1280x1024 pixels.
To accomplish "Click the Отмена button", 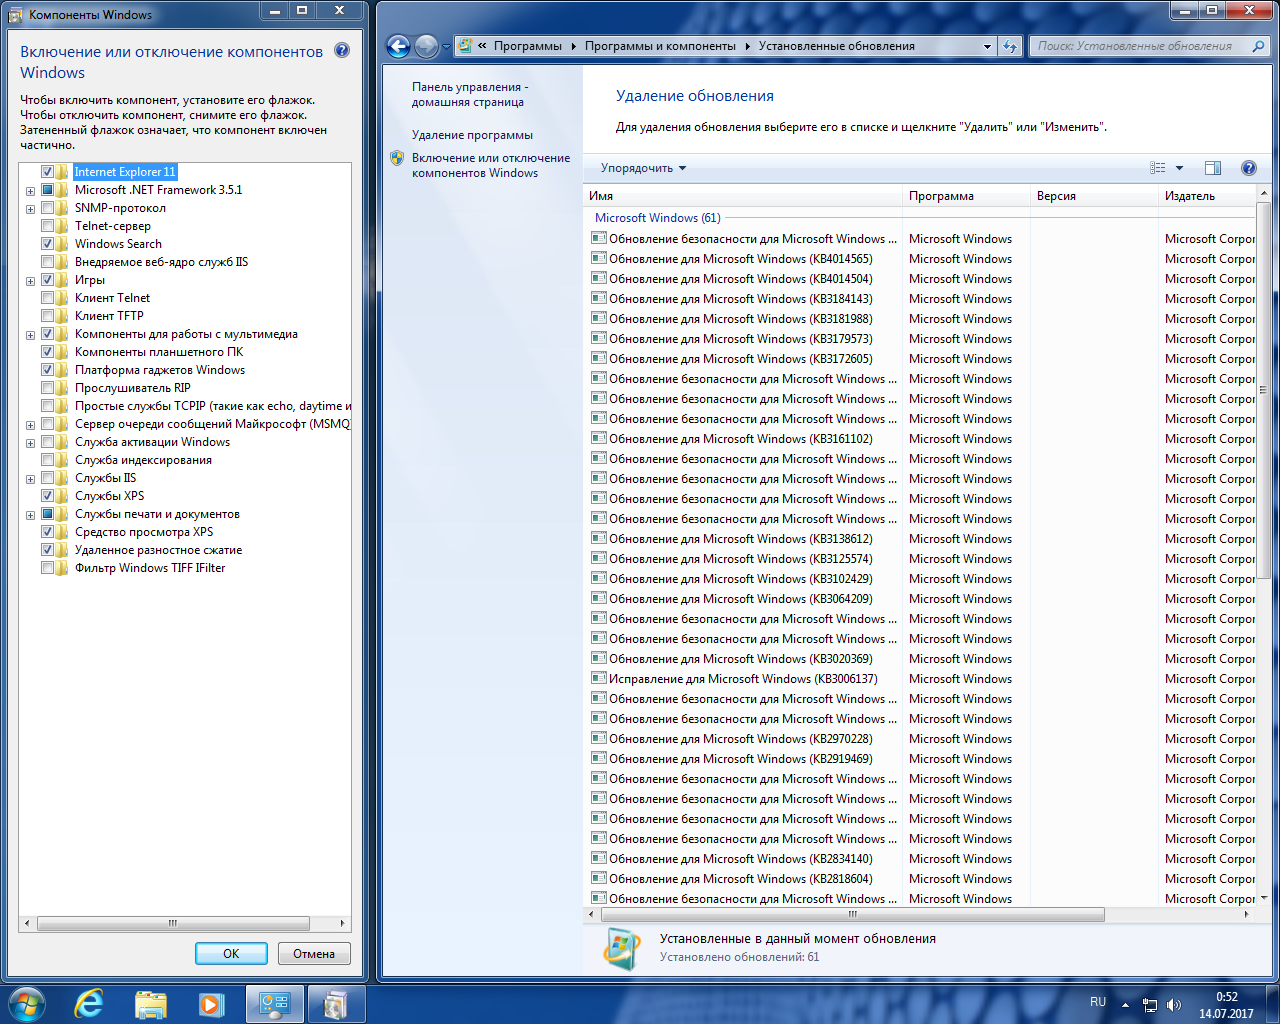I will click(314, 953).
